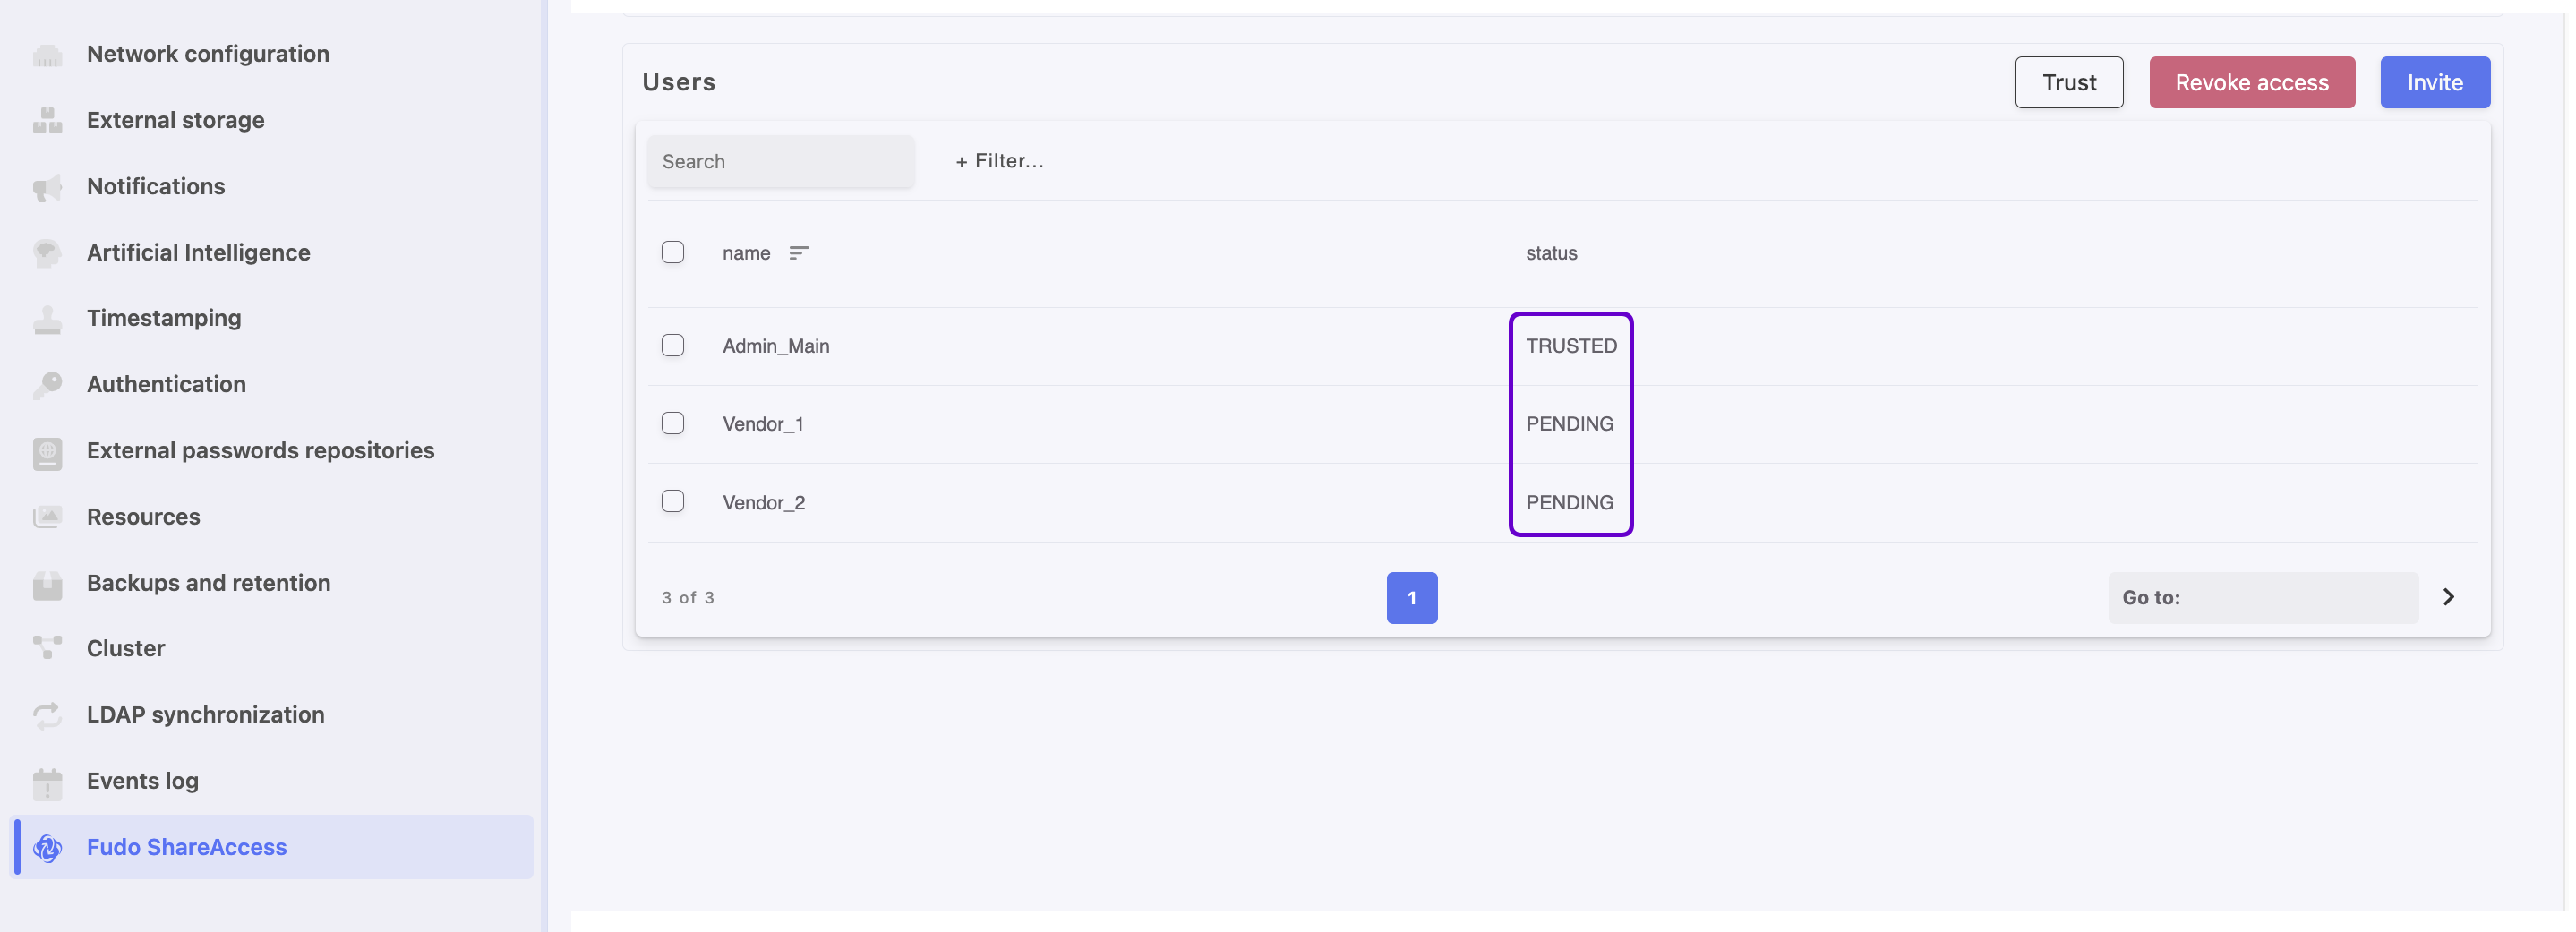Click the right chevron next to Go to
Screen dimensions: 2576x932
point(2448,597)
